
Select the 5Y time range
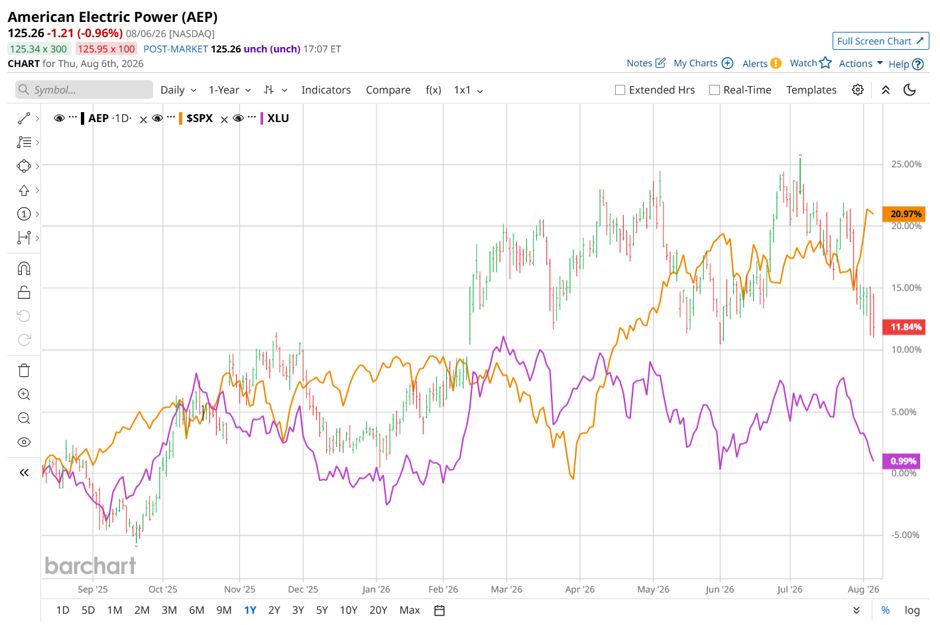click(x=322, y=610)
